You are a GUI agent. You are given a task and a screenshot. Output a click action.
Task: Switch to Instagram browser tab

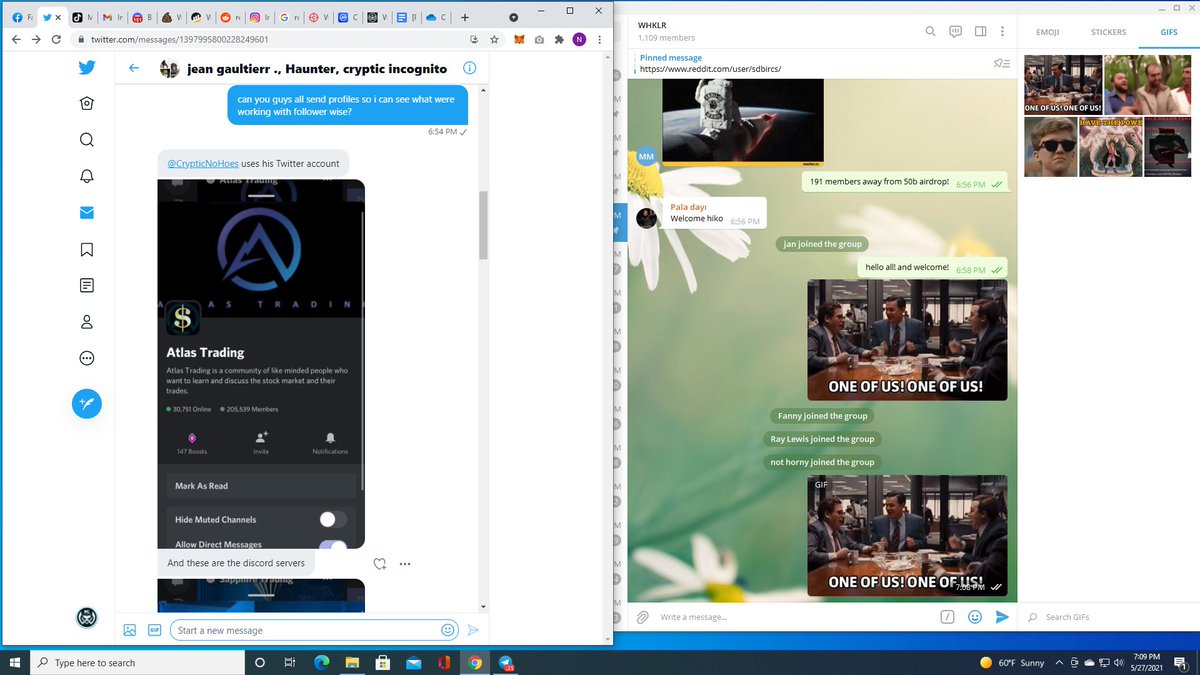pyautogui.click(x=262, y=17)
